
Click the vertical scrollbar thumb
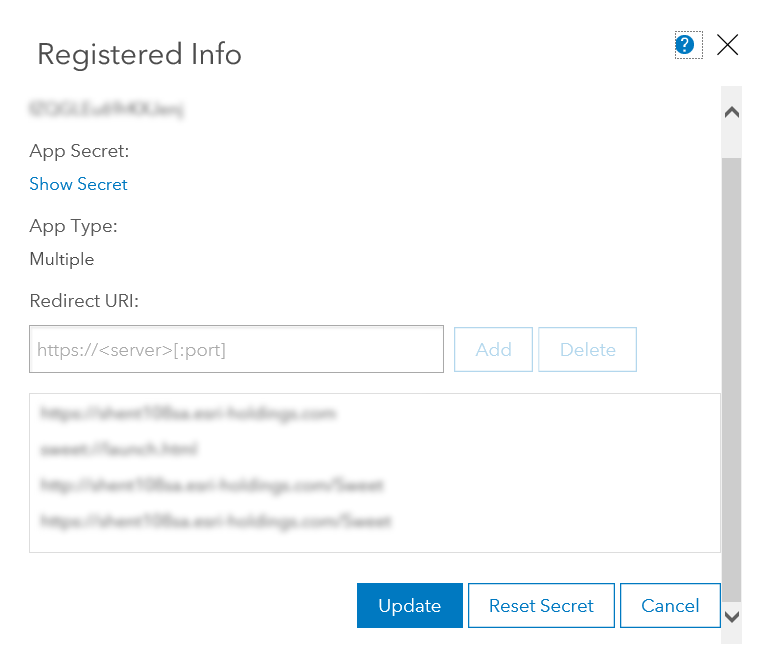(731, 370)
